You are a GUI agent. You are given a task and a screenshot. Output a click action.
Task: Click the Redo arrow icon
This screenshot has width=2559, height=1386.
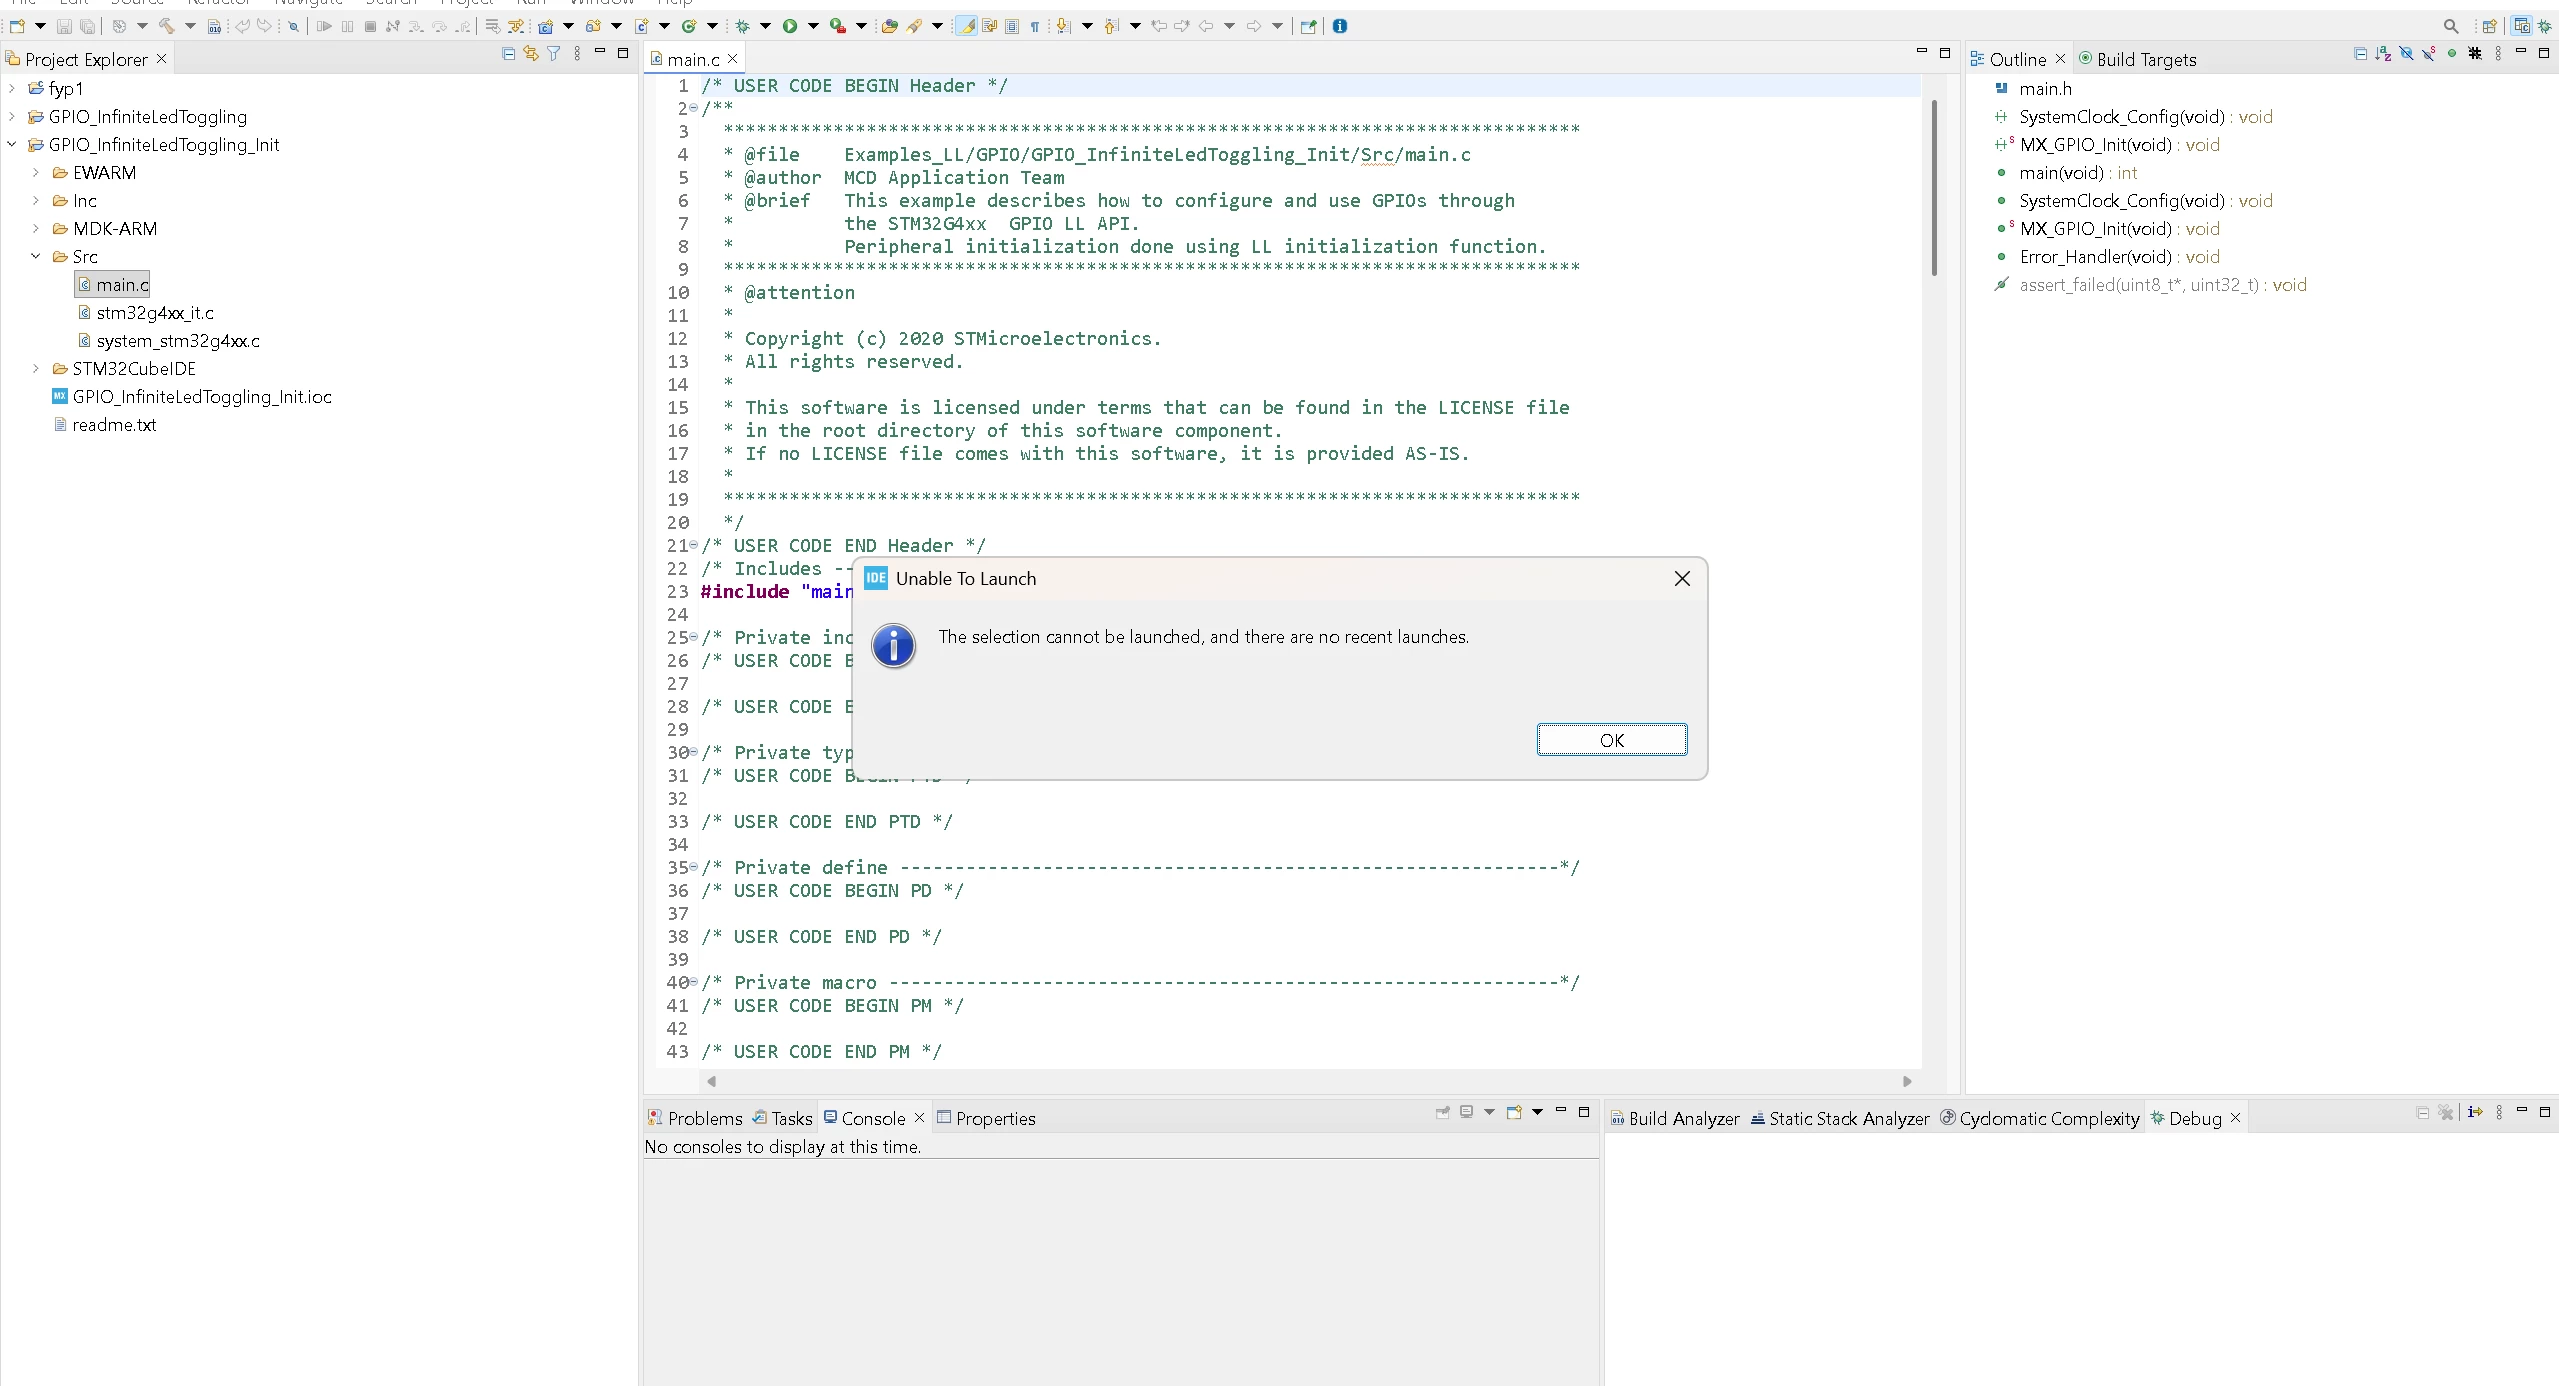pyautogui.click(x=264, y=26)
